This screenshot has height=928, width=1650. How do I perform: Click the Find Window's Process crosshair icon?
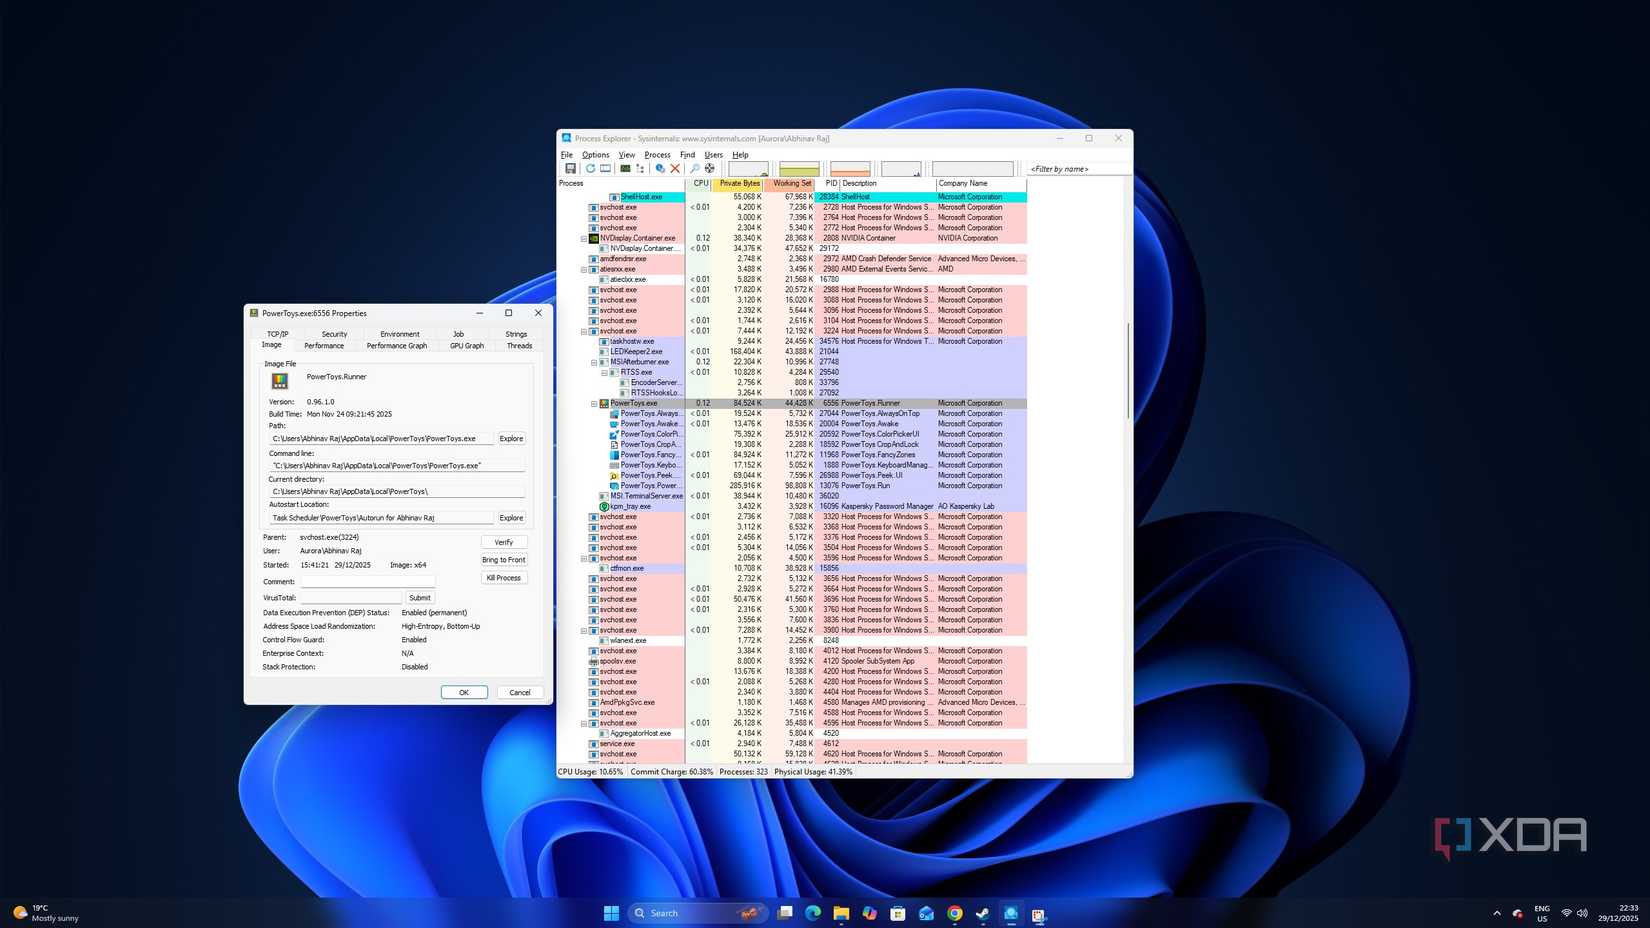point(710,169)
